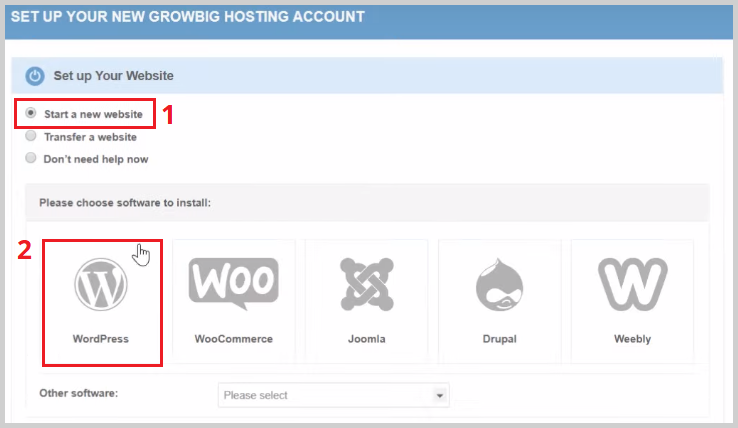Open the Other software Please select dropdown
738x428 pixels.
pos(334,395)
